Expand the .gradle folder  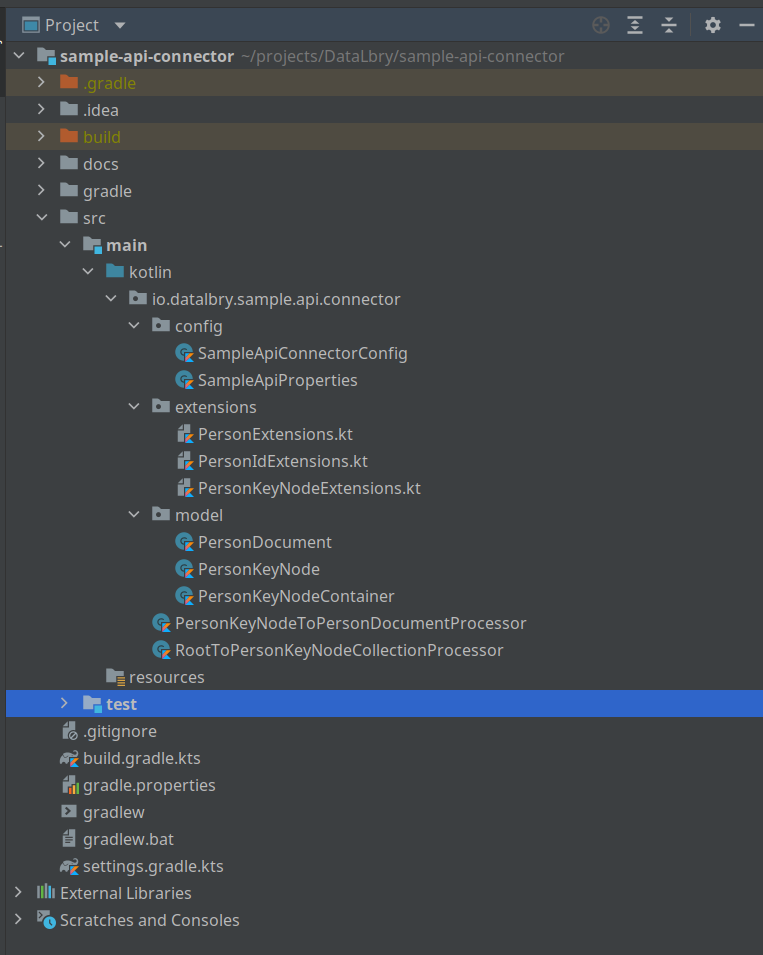(41, 83)
